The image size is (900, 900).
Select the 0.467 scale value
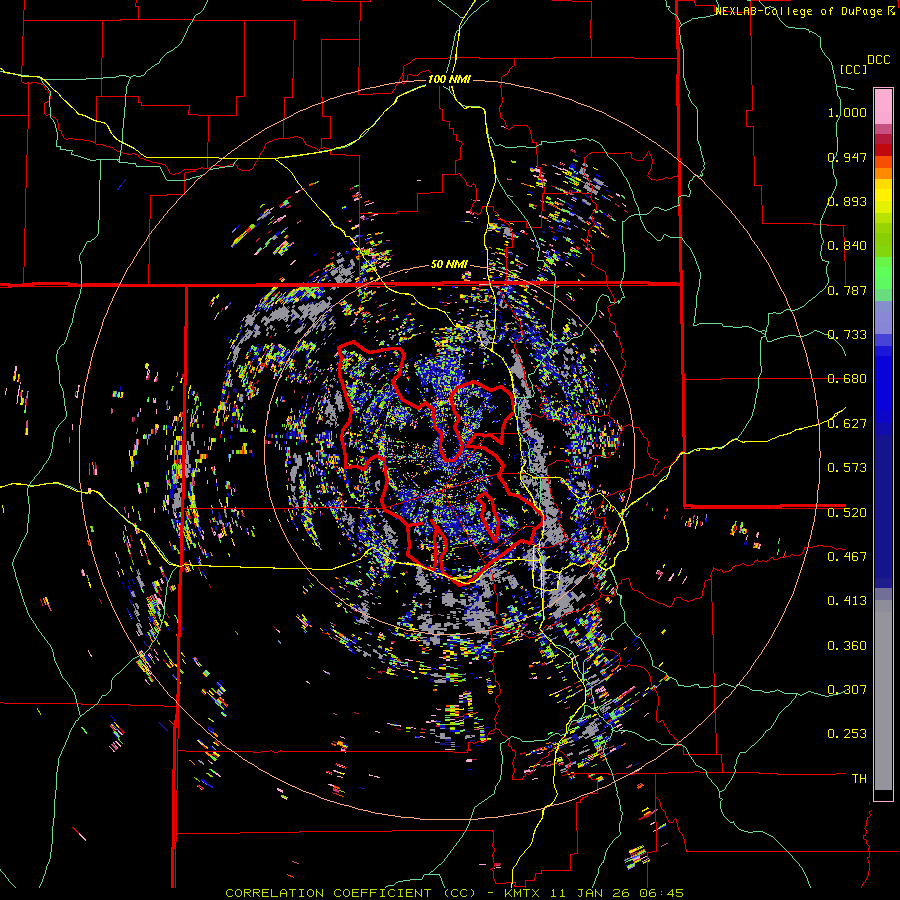tap(847, 557)
